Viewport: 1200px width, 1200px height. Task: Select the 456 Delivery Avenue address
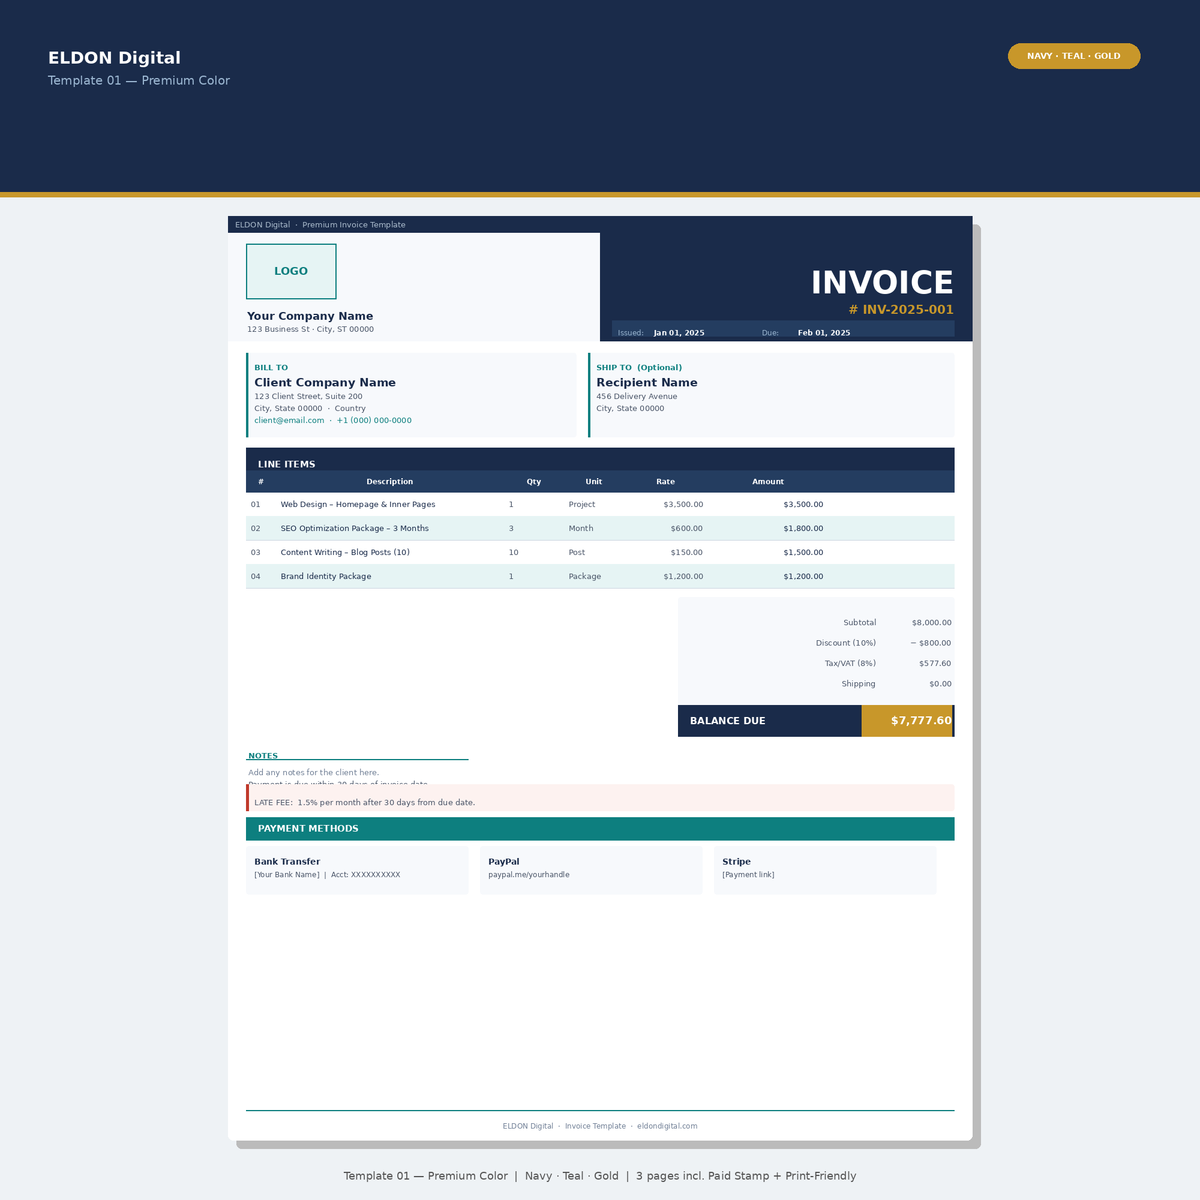(x=637, y=397)
